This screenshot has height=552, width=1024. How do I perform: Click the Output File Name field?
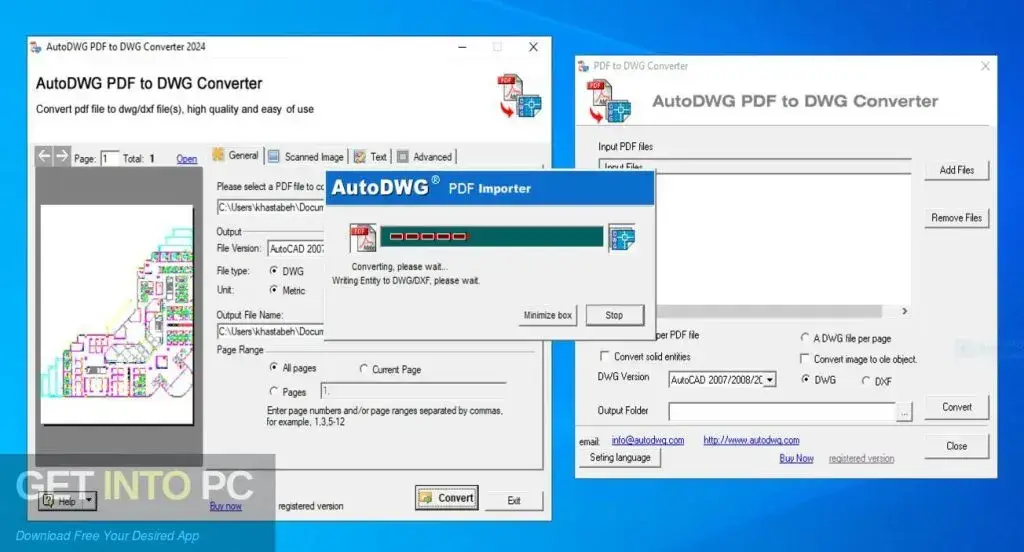pos(270,331)
